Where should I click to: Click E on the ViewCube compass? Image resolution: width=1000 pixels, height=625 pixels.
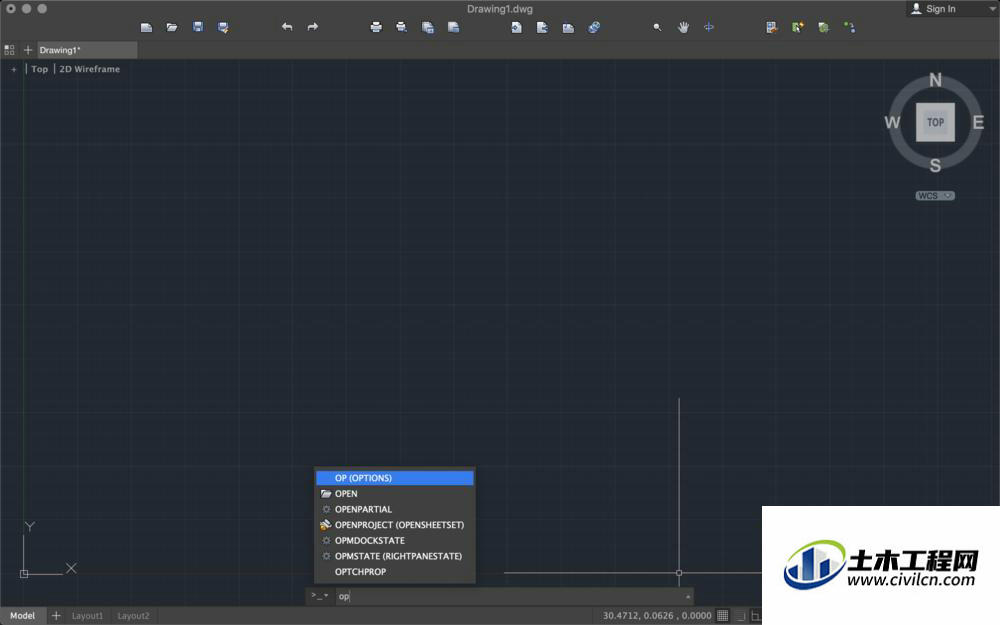point(978,122)
